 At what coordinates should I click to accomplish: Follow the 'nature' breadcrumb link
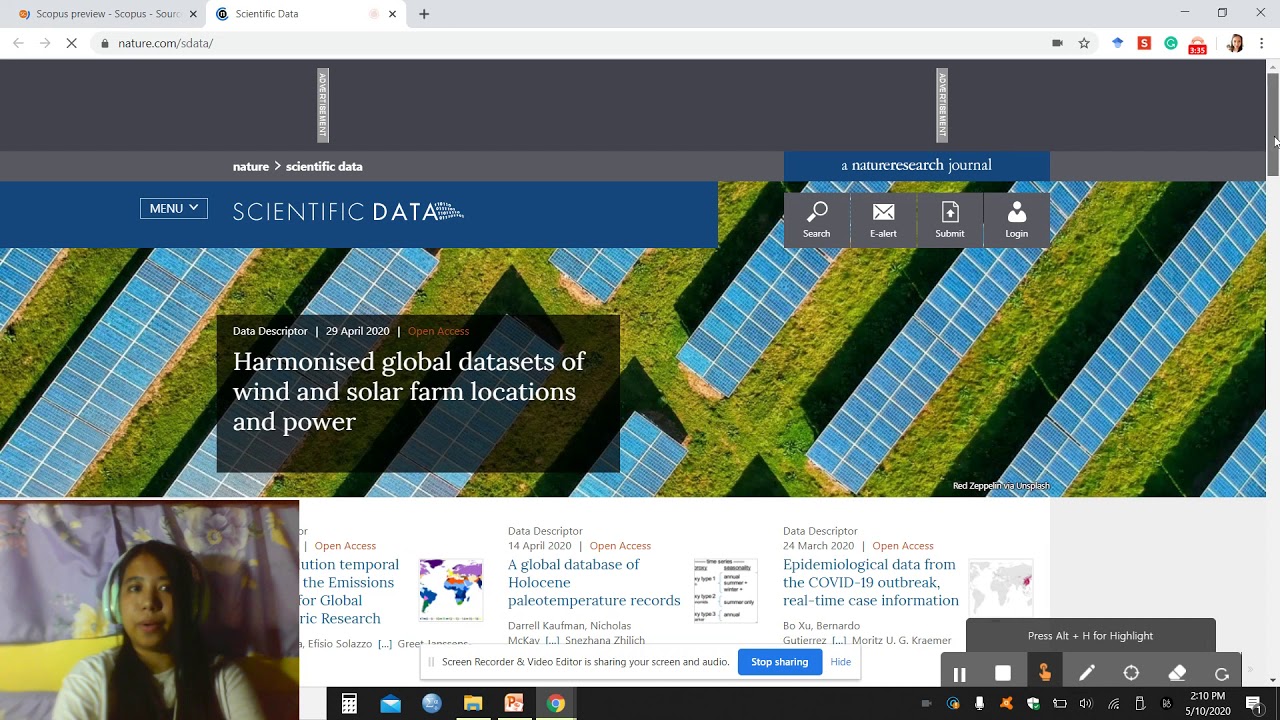[251, 166]
